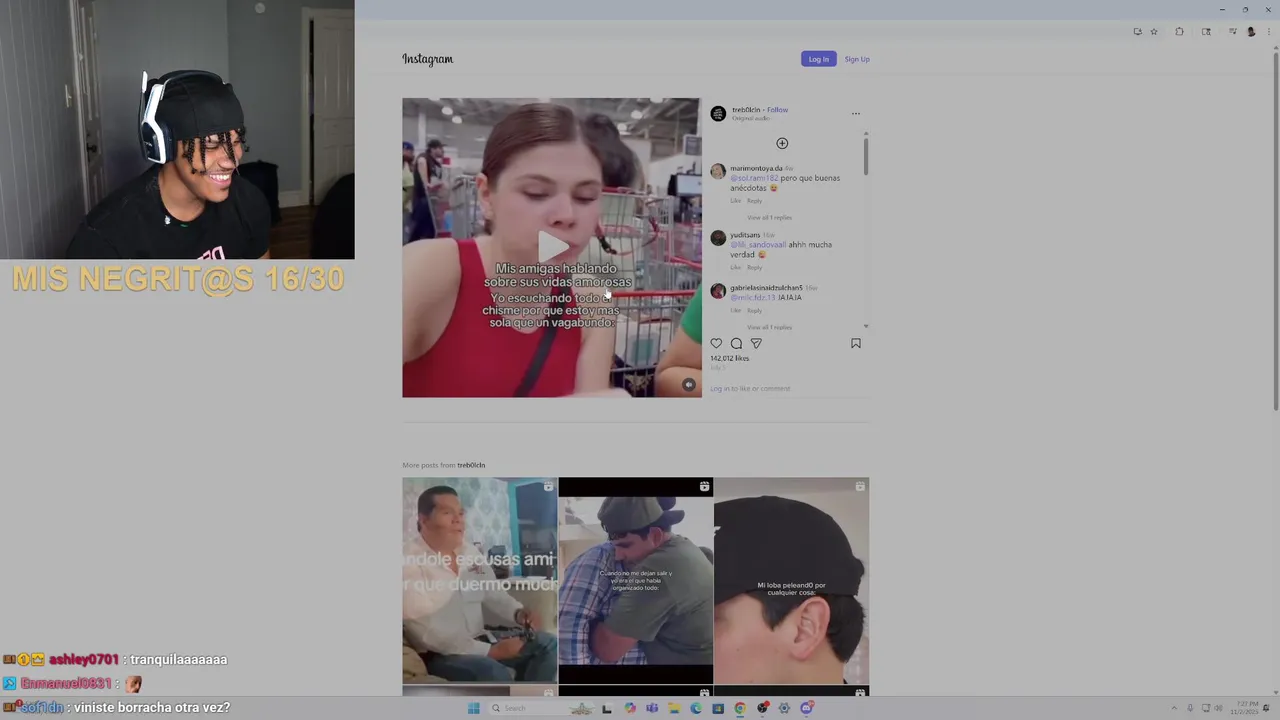
Task: Click comments scroll down arrow
Action: pos(866,326)
